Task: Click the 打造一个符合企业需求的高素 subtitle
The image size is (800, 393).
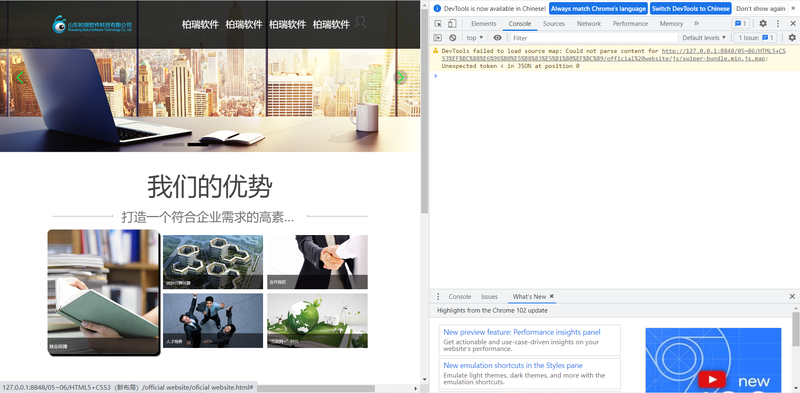Action: click(208, 217)
